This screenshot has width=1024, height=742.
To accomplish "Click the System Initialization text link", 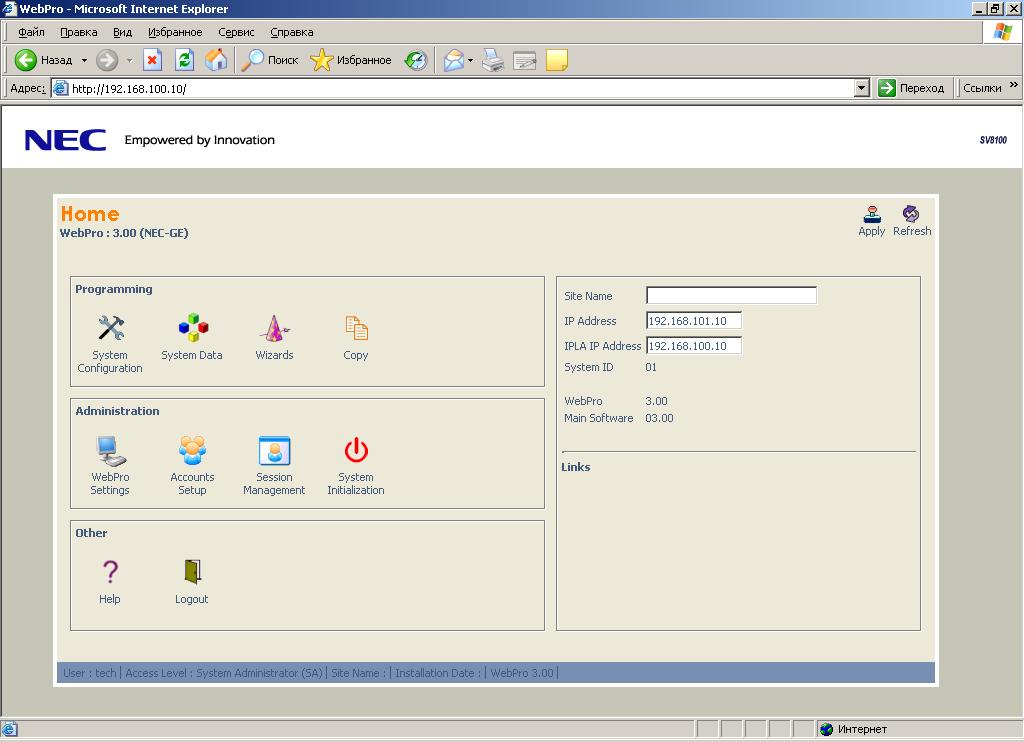I will [x=356, y=484].
